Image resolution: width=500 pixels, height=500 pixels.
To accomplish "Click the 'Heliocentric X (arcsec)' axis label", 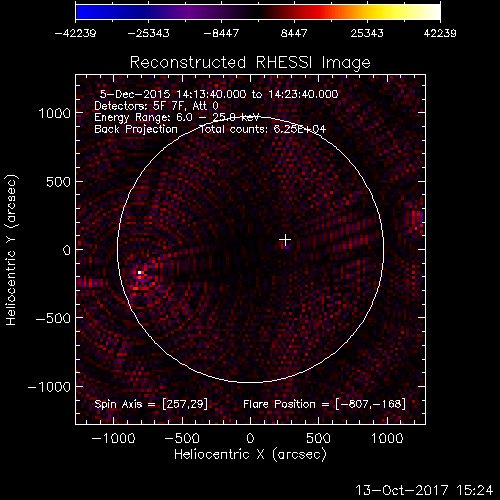I will [250, 454].
